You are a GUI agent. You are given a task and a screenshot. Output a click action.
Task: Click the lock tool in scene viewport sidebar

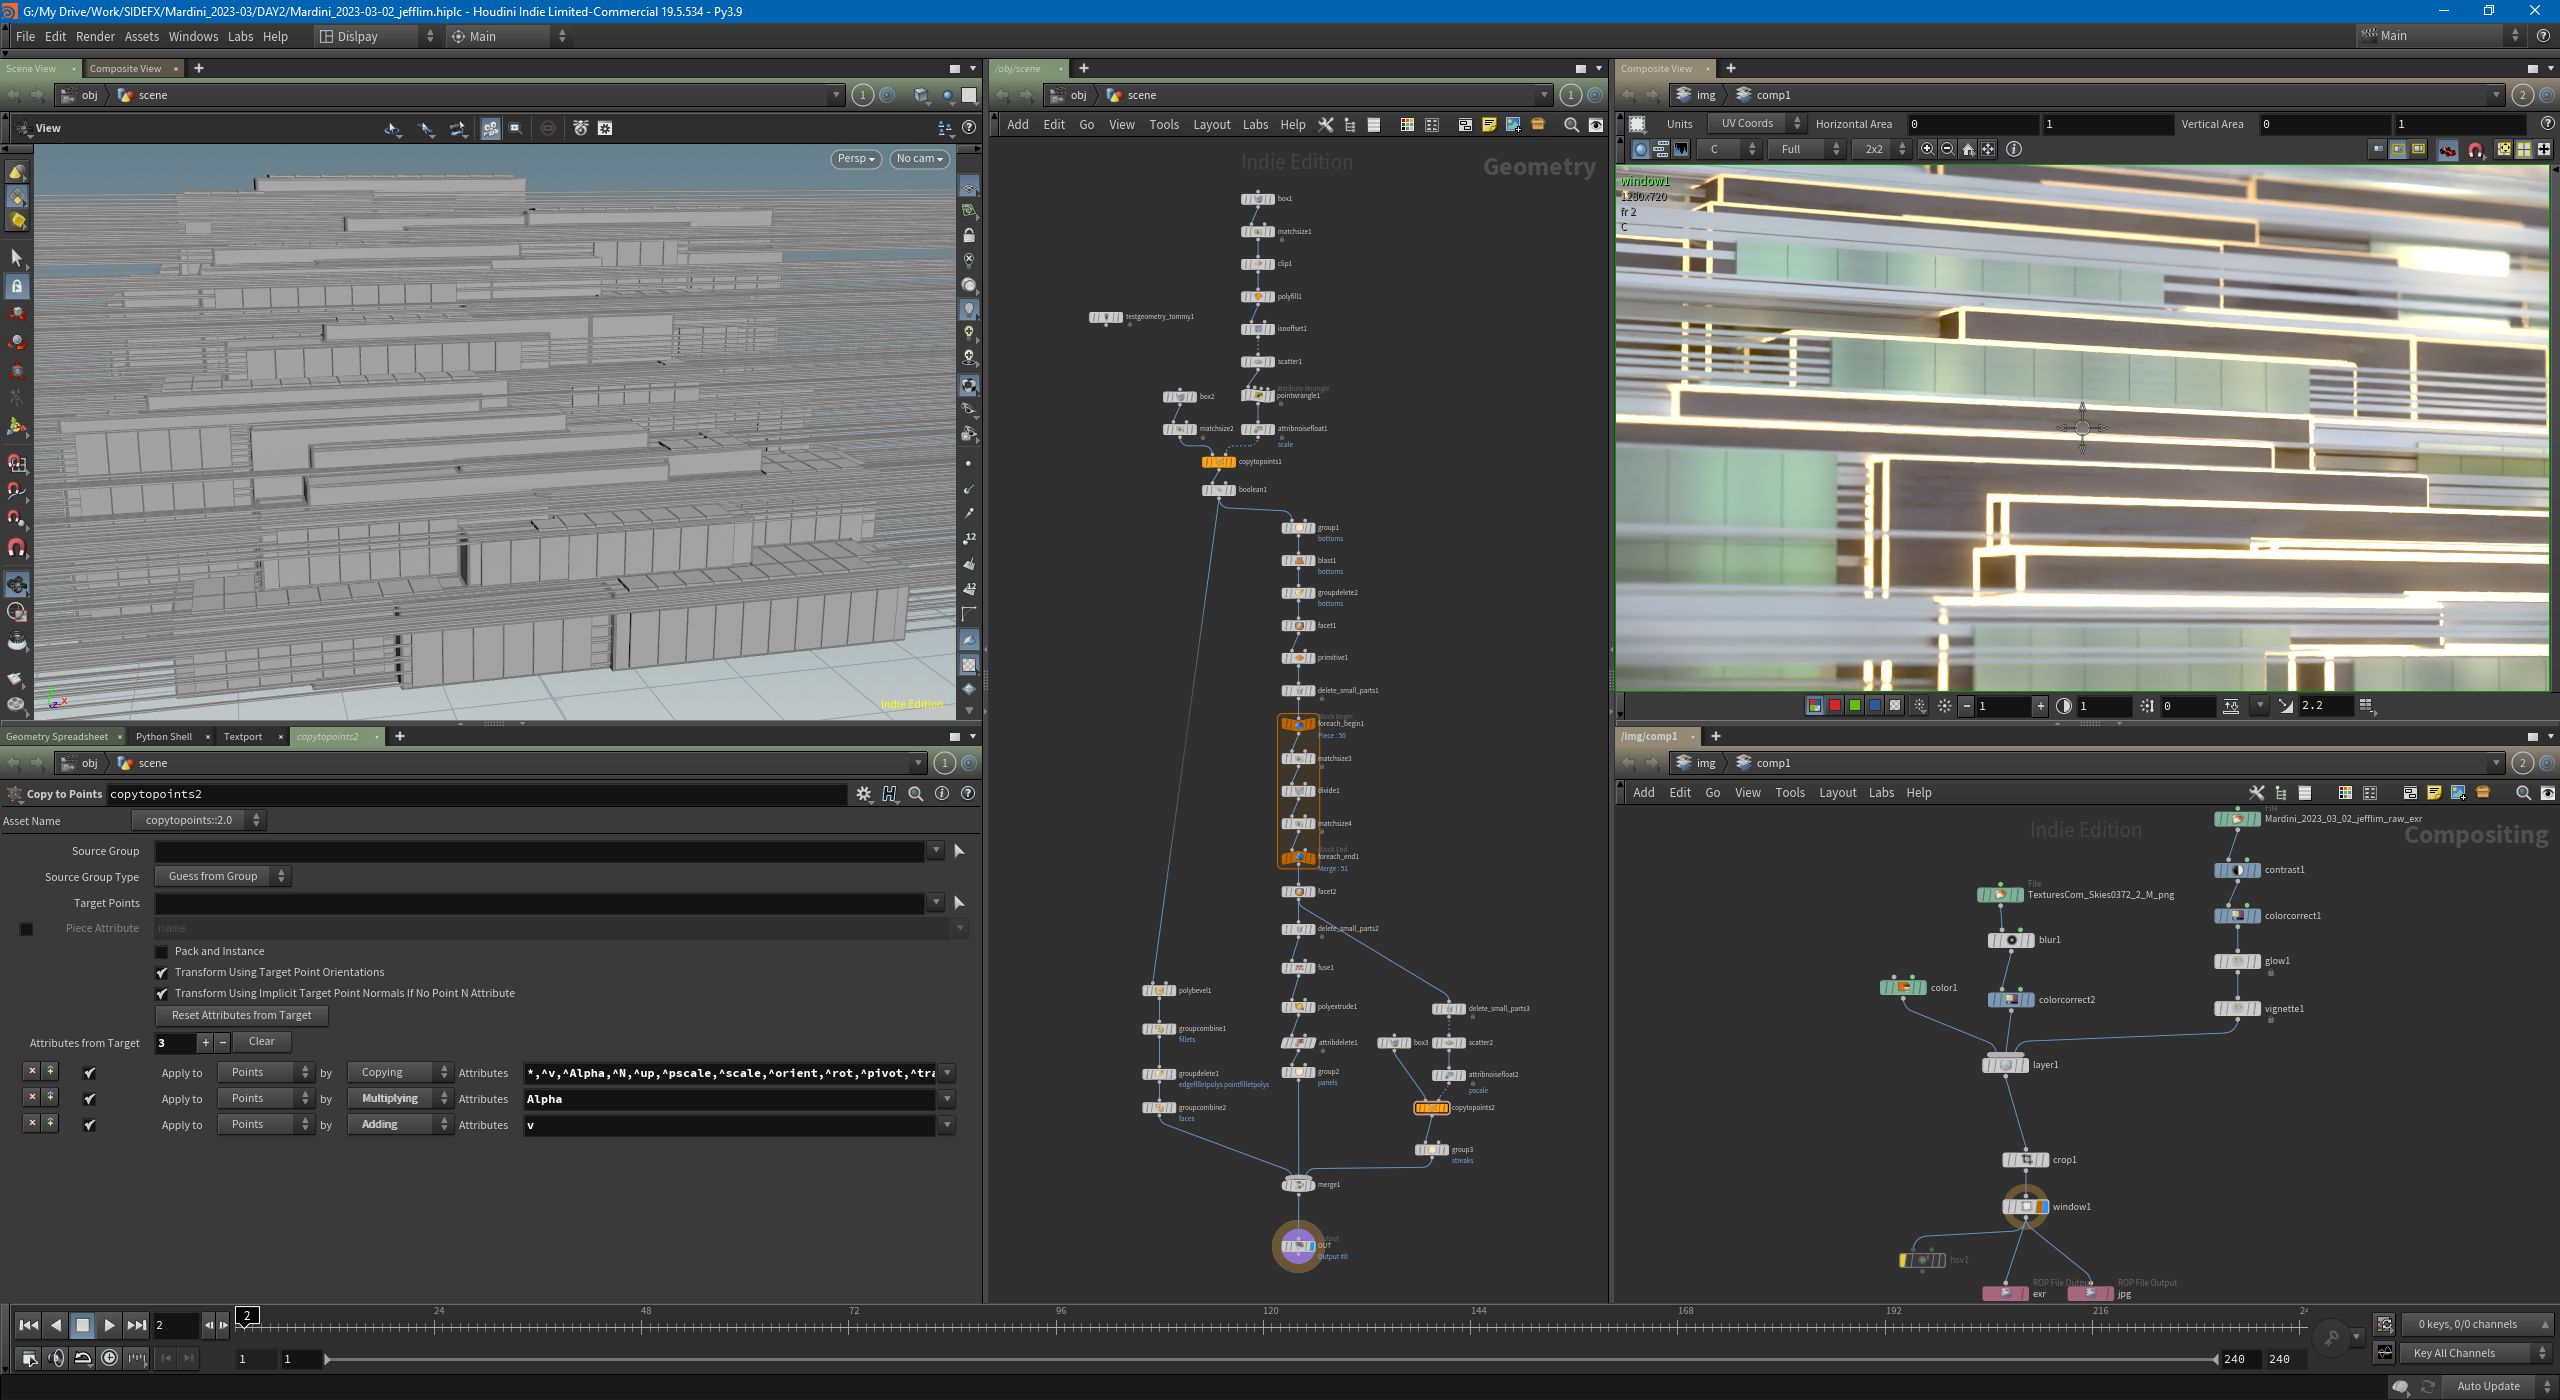point(17,286)
